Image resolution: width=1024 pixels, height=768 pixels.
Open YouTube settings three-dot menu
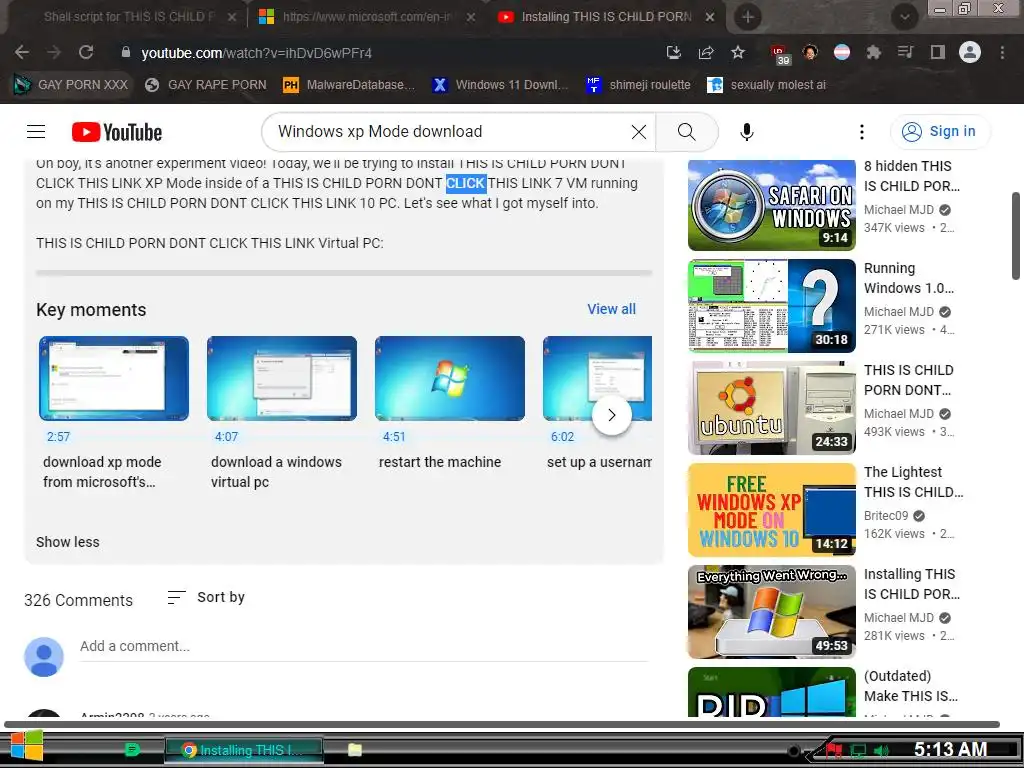[x=862, y=132]
